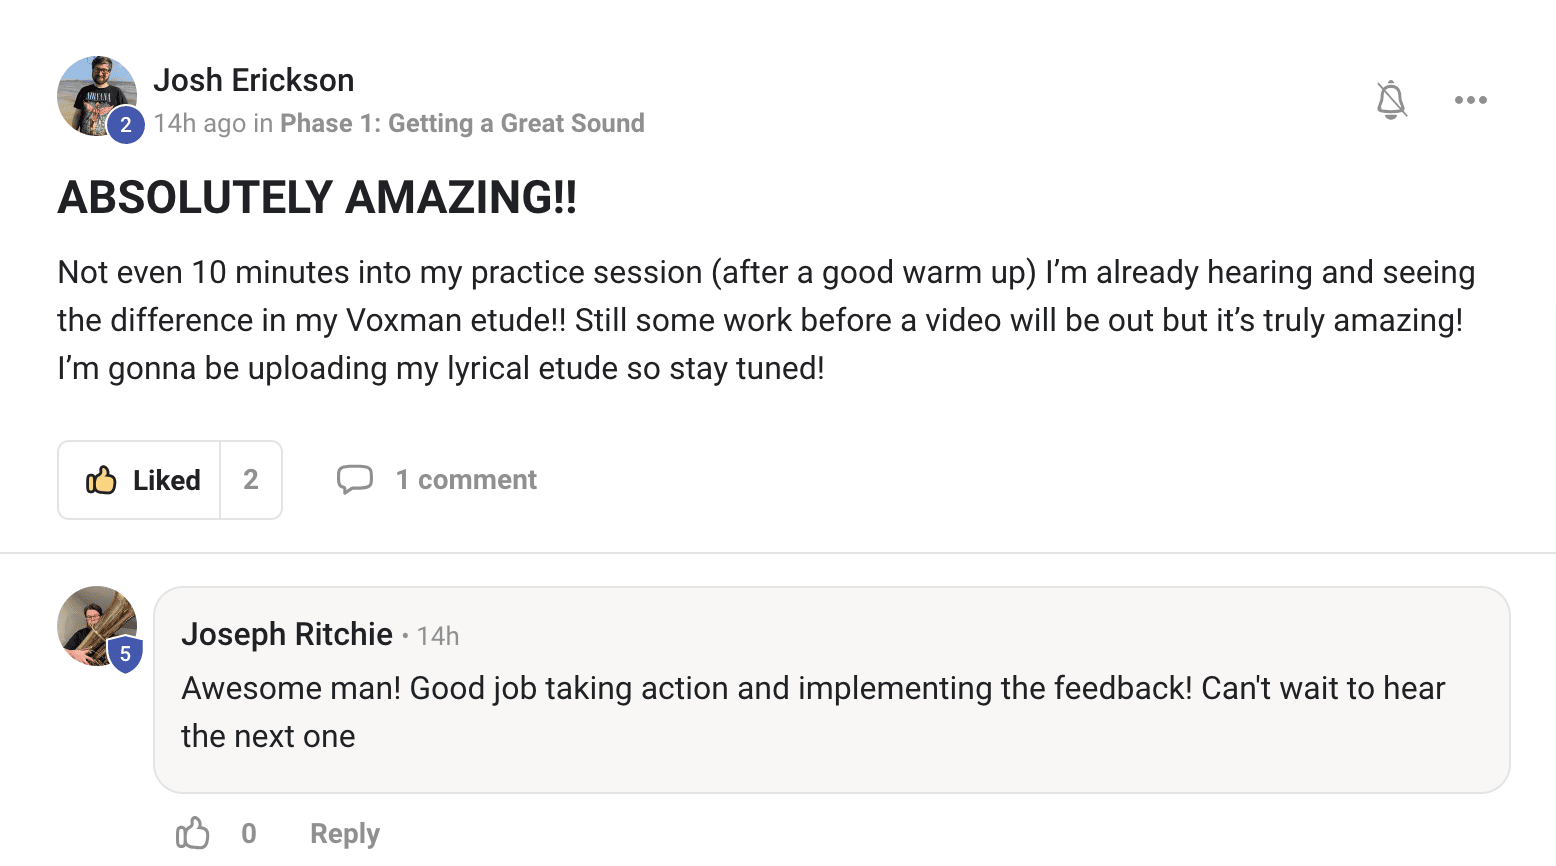Click Reply under Joseph Ritchie's comment
Image resolution: width=1556 pixels, height=866 pixels.
click(344, 833)
